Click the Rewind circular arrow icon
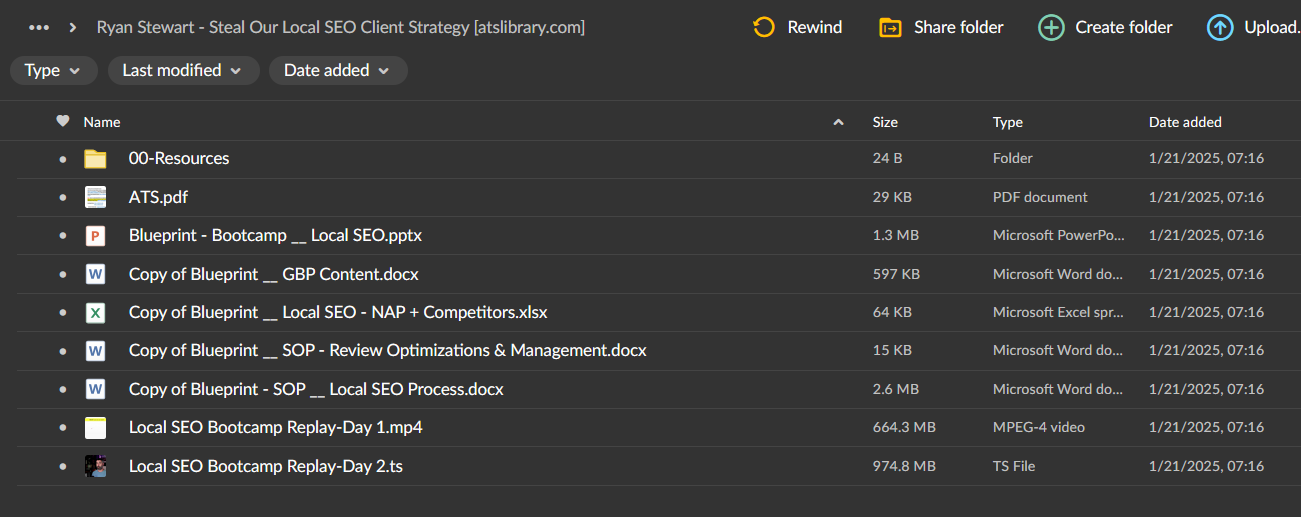Viewport: 1301px width, 517px height. pyautogui.click(x=764, y=27)
